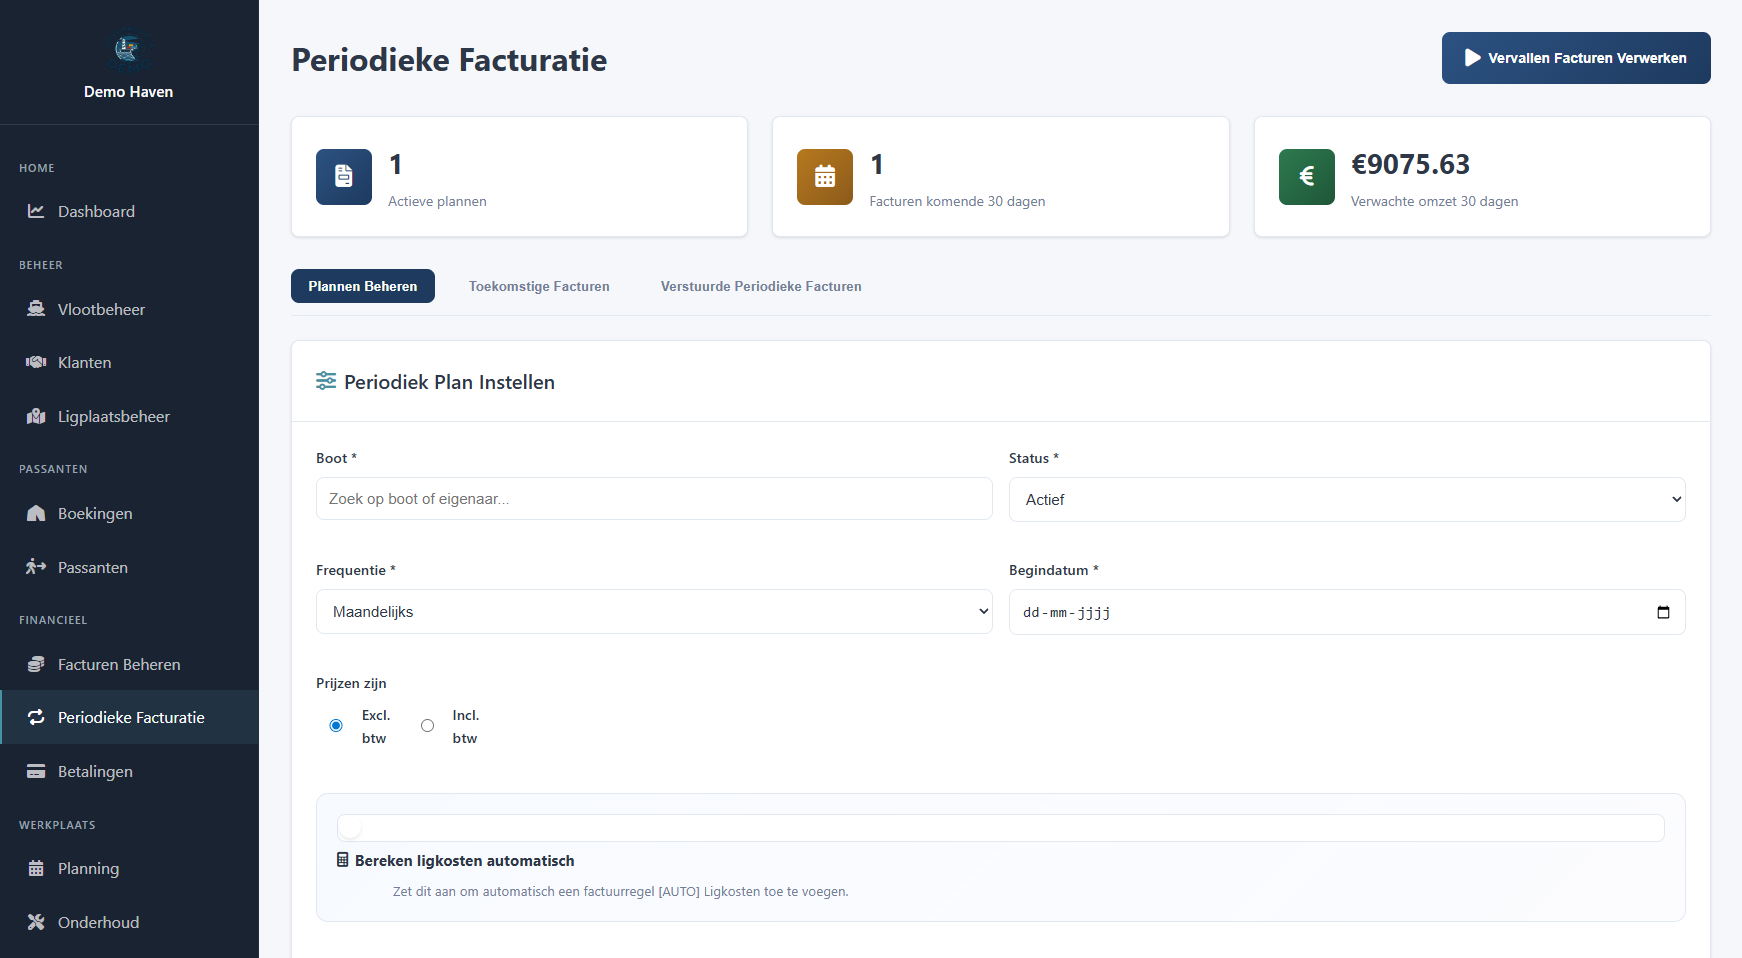Open Facturen Beheren in the sidebar
This screenshot has width=1742, height=958.
tap(129, 664)
